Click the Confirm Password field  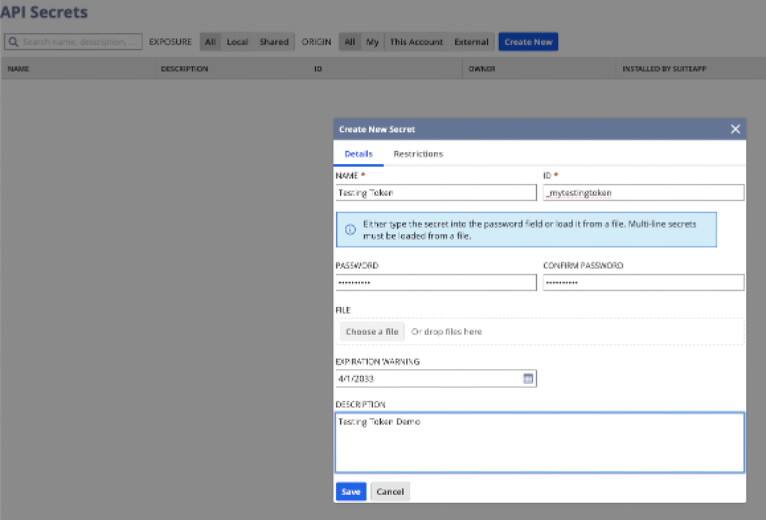coord(643,283)
